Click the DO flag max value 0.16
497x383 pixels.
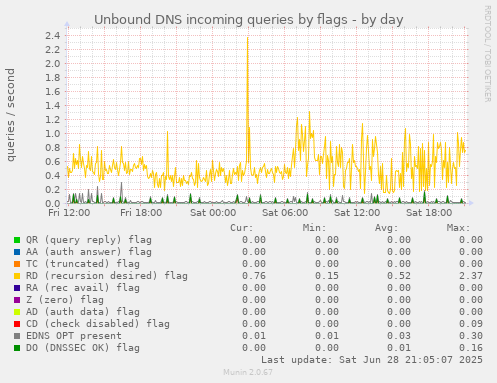470,348
